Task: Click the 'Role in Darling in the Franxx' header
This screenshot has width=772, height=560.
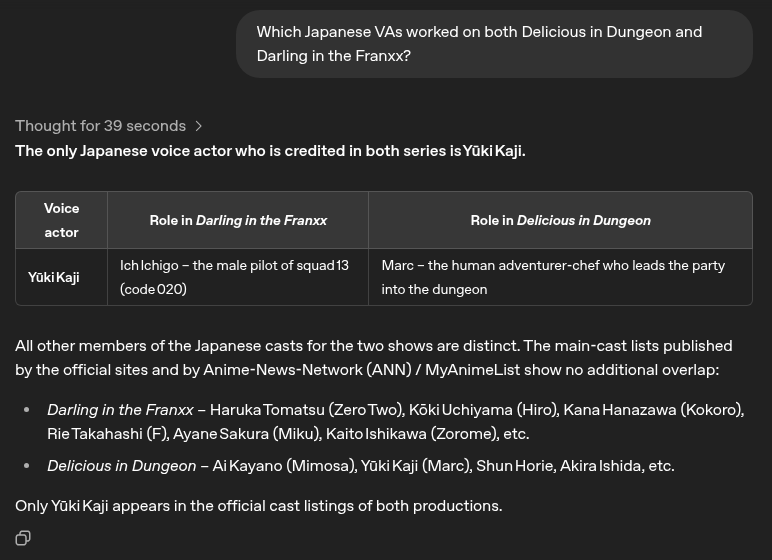Action: click(238, 220)
